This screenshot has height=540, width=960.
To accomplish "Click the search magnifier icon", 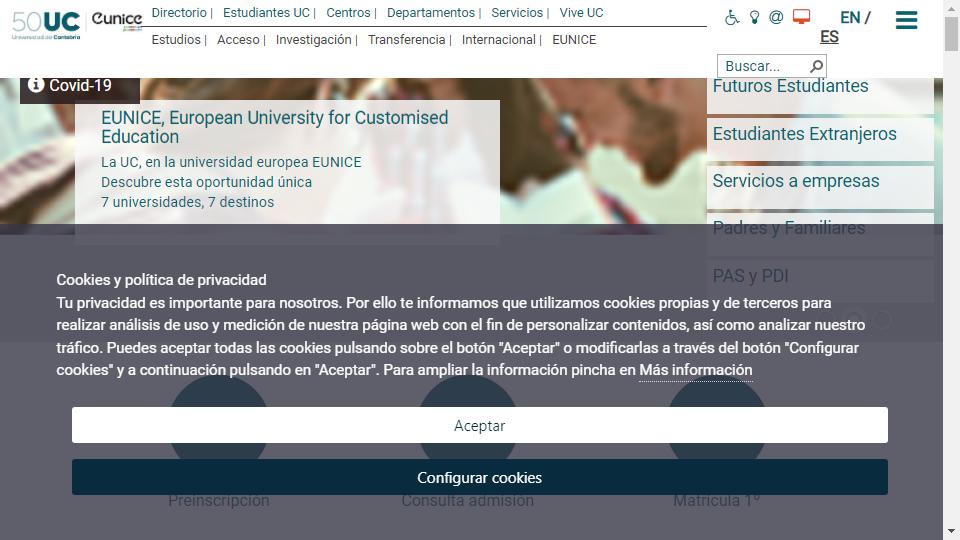I will click(x=816, y=66).
